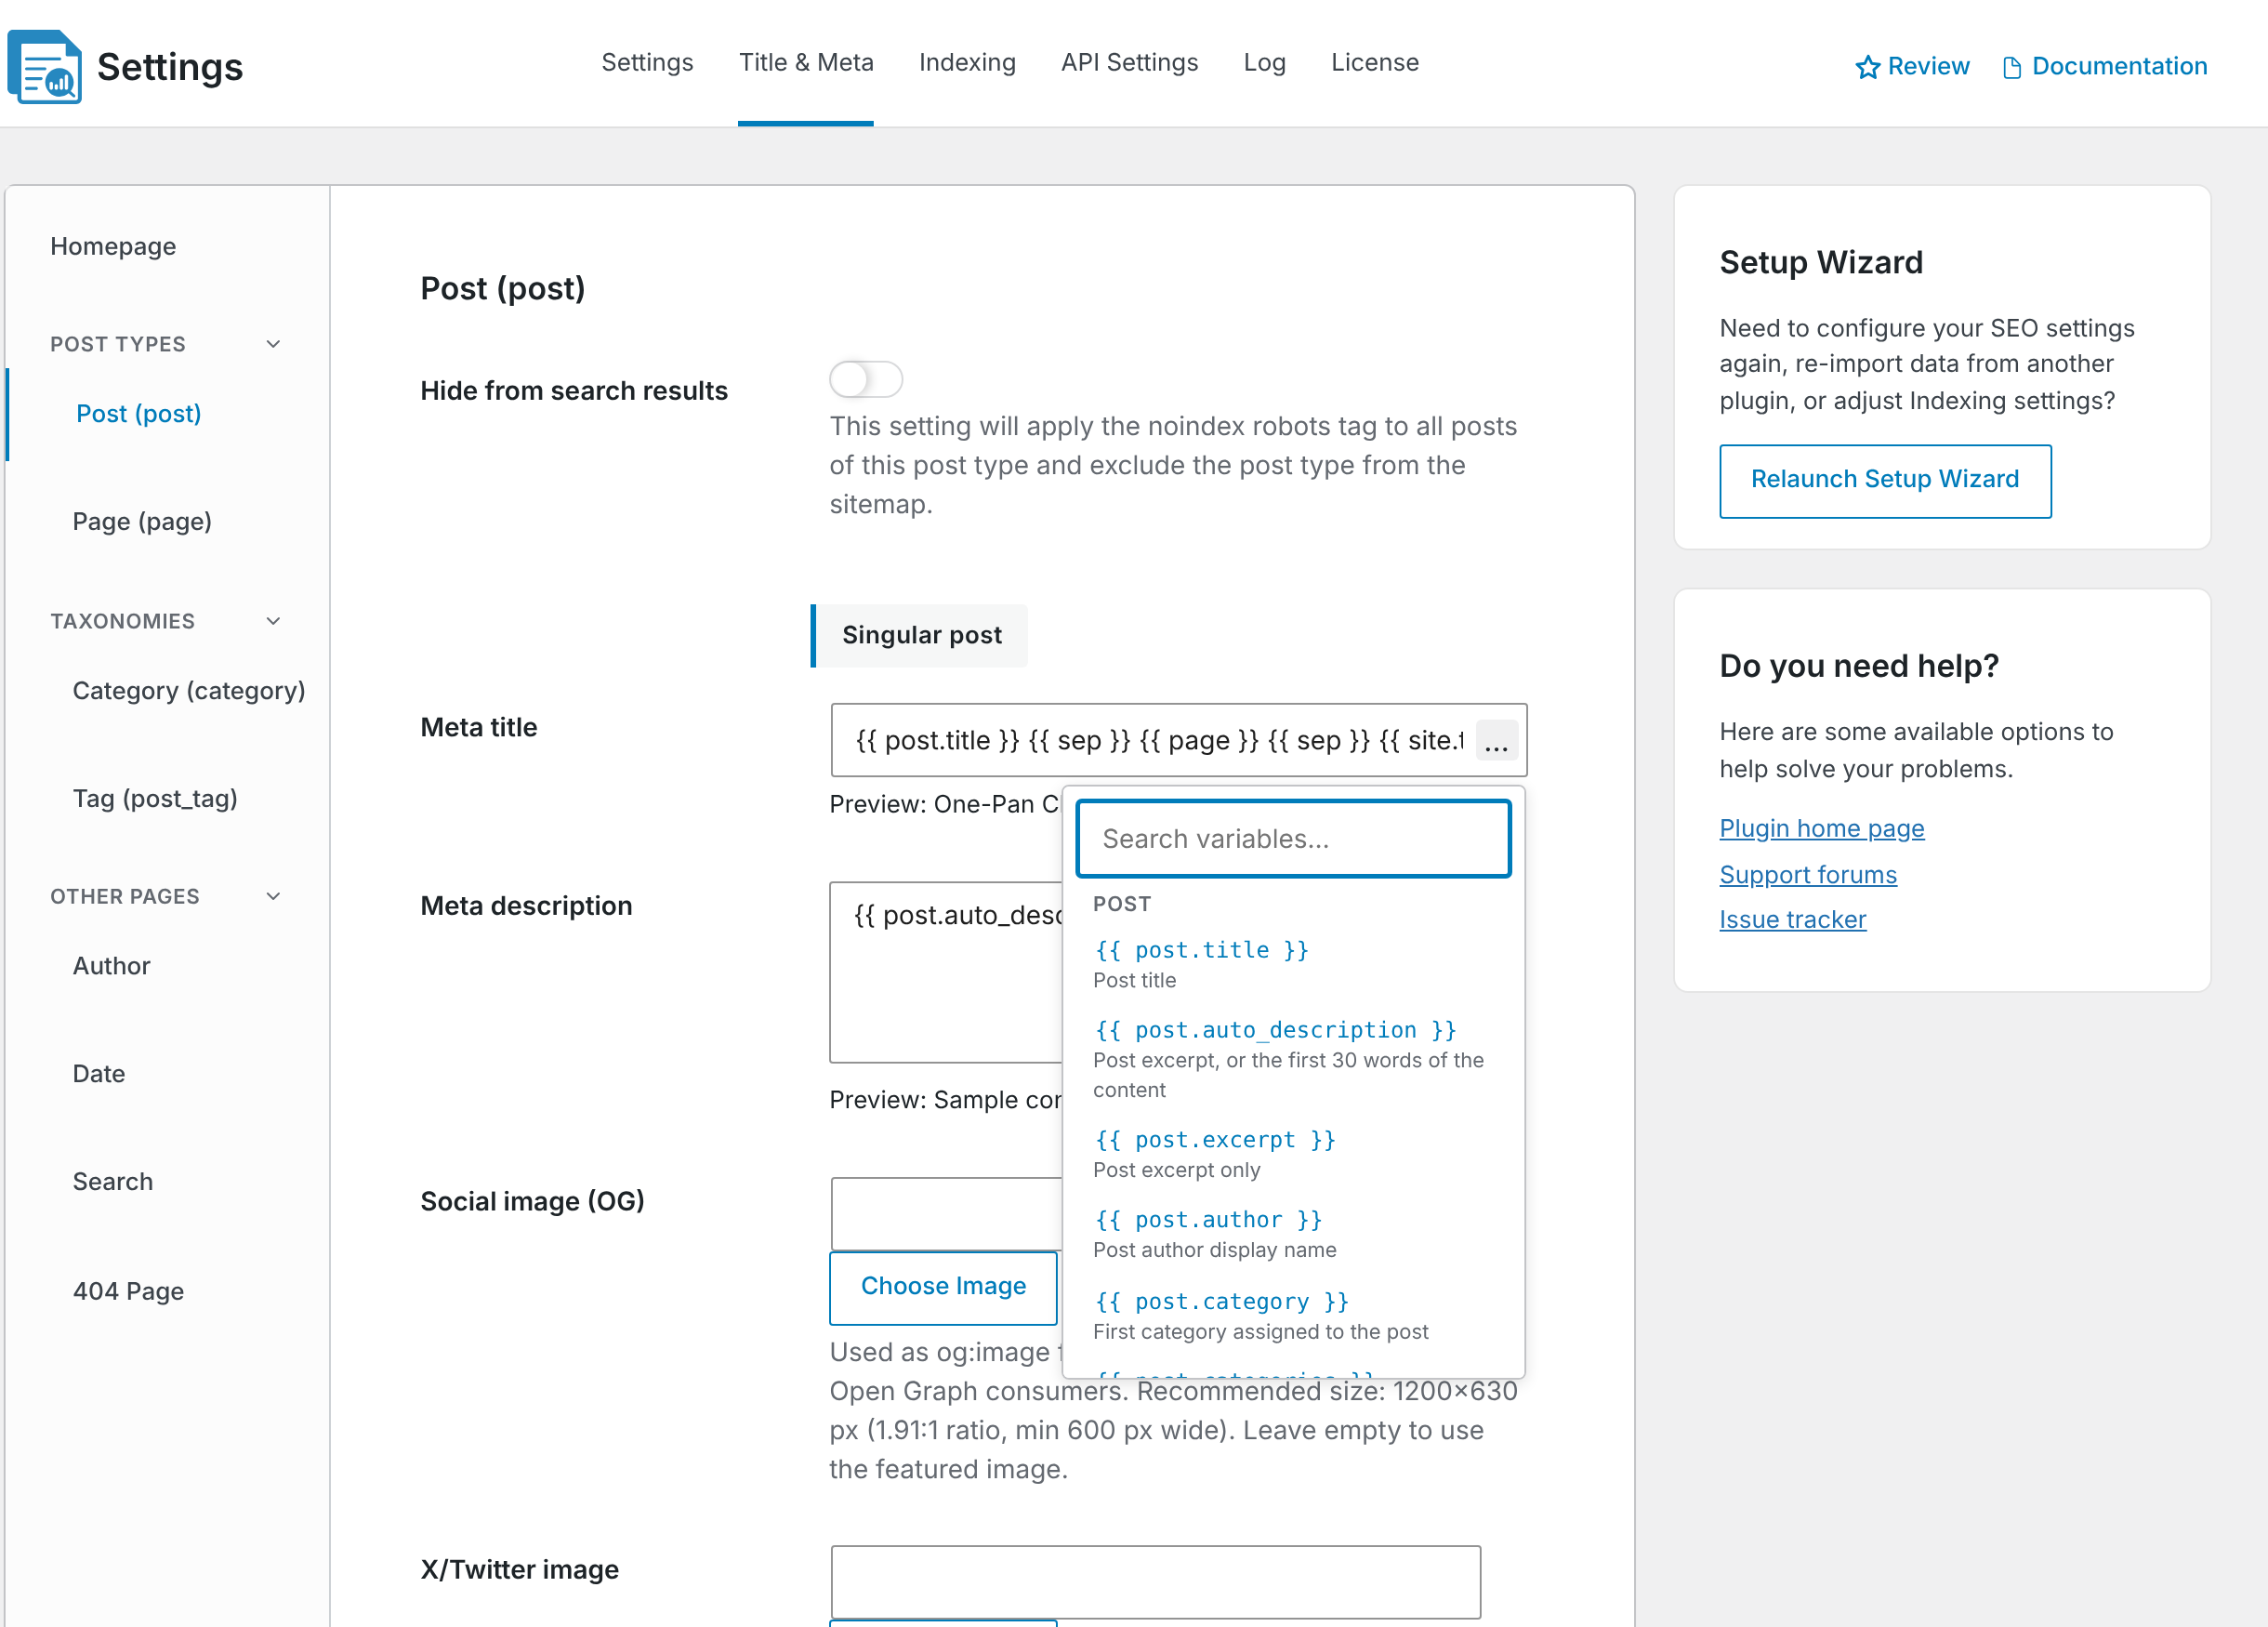Open 404 Page settings
The image size is (2268, 1627).
pyautogui.click(x=128, y=1292)
